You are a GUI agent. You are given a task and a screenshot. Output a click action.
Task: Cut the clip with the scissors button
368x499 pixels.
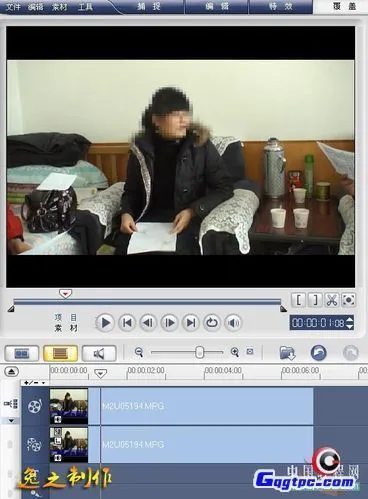click(332, 300)
